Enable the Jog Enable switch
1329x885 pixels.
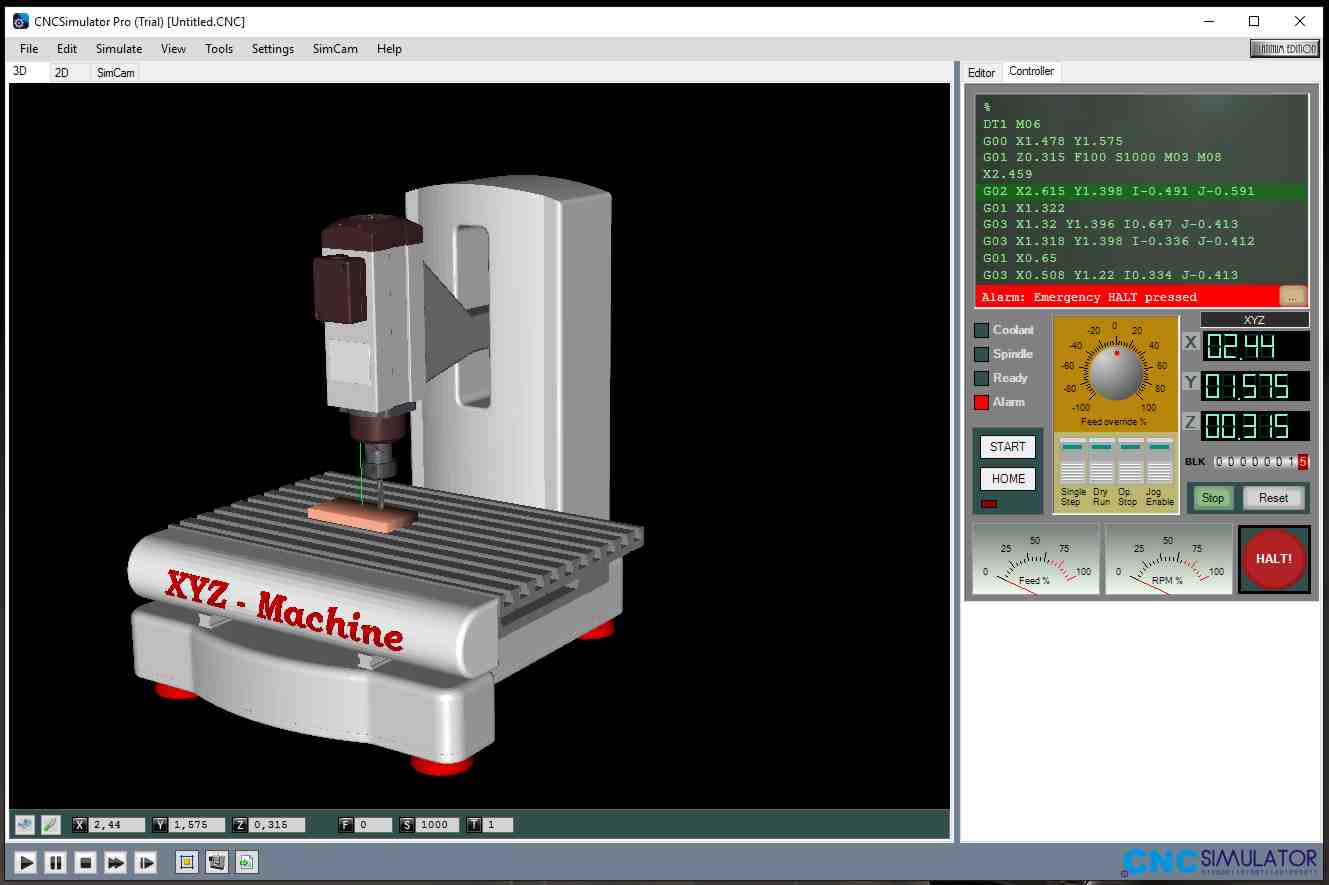click(1160, 462)
